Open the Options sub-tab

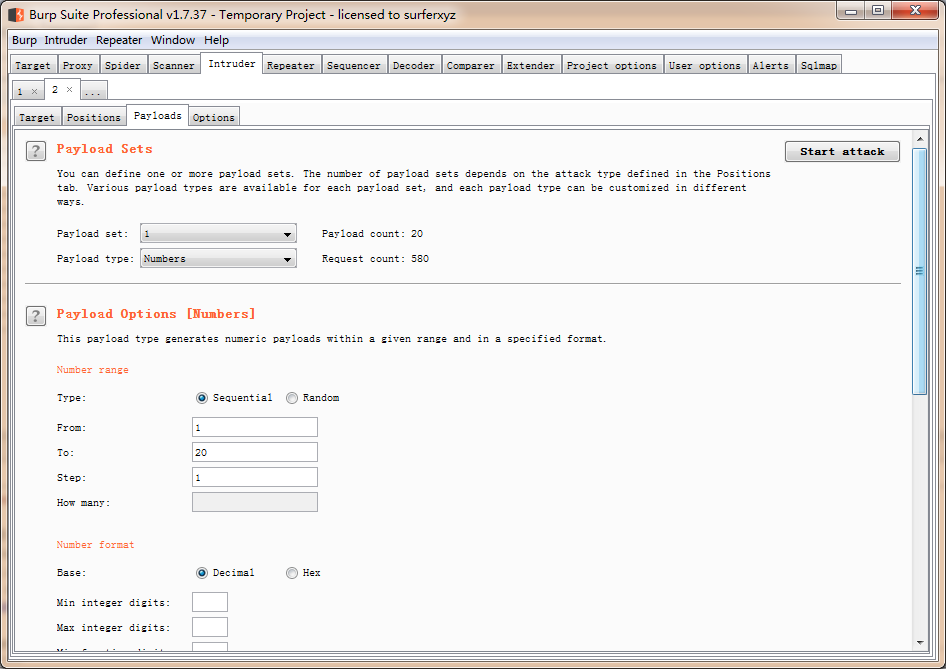(x=214, y=117)
